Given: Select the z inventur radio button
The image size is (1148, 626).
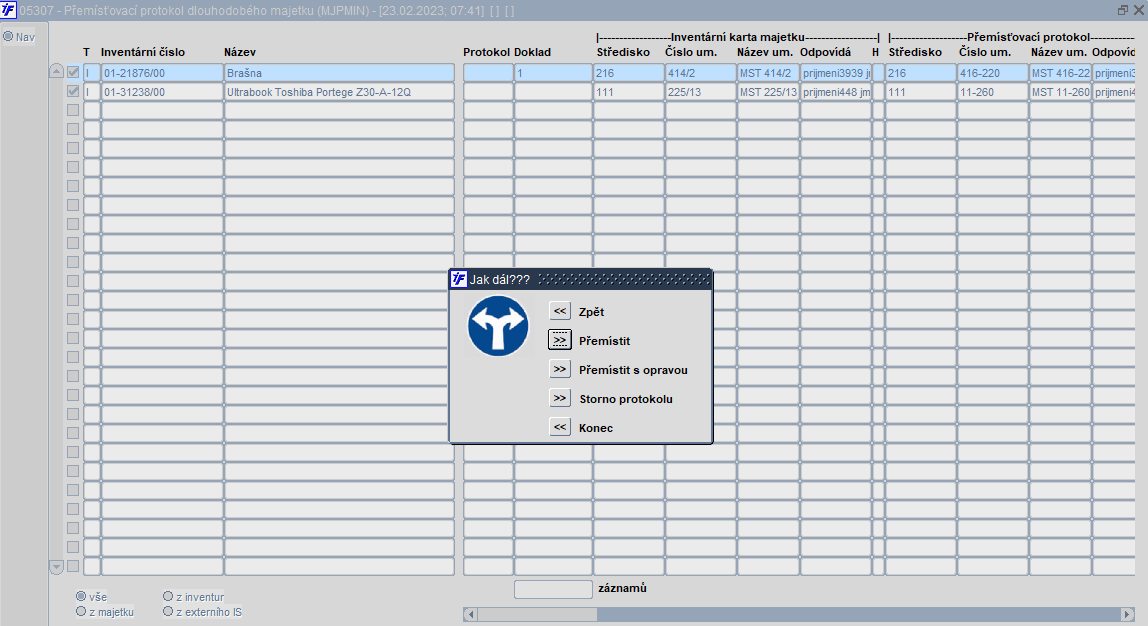Looking at the screenshot, I should 168,596.
